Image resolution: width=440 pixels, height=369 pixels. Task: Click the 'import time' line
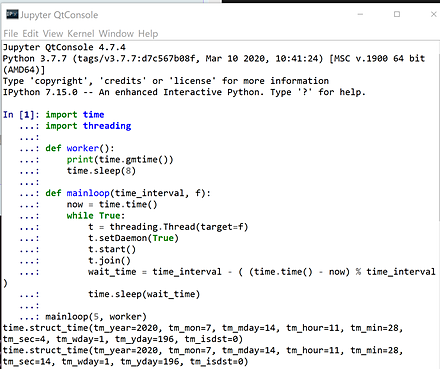click(x=75, y=115)
